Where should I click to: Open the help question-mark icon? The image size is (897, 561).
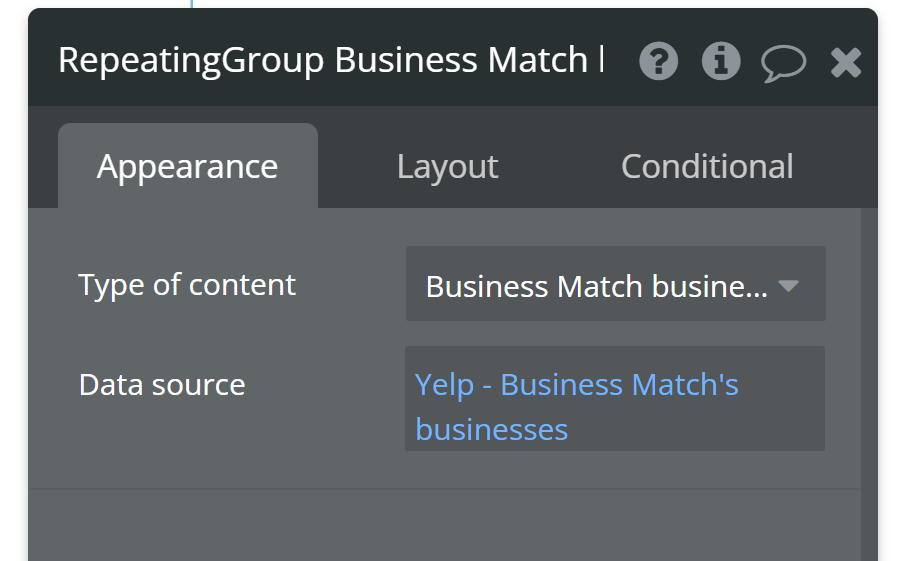pyautogui.click(x=658, y=62)
